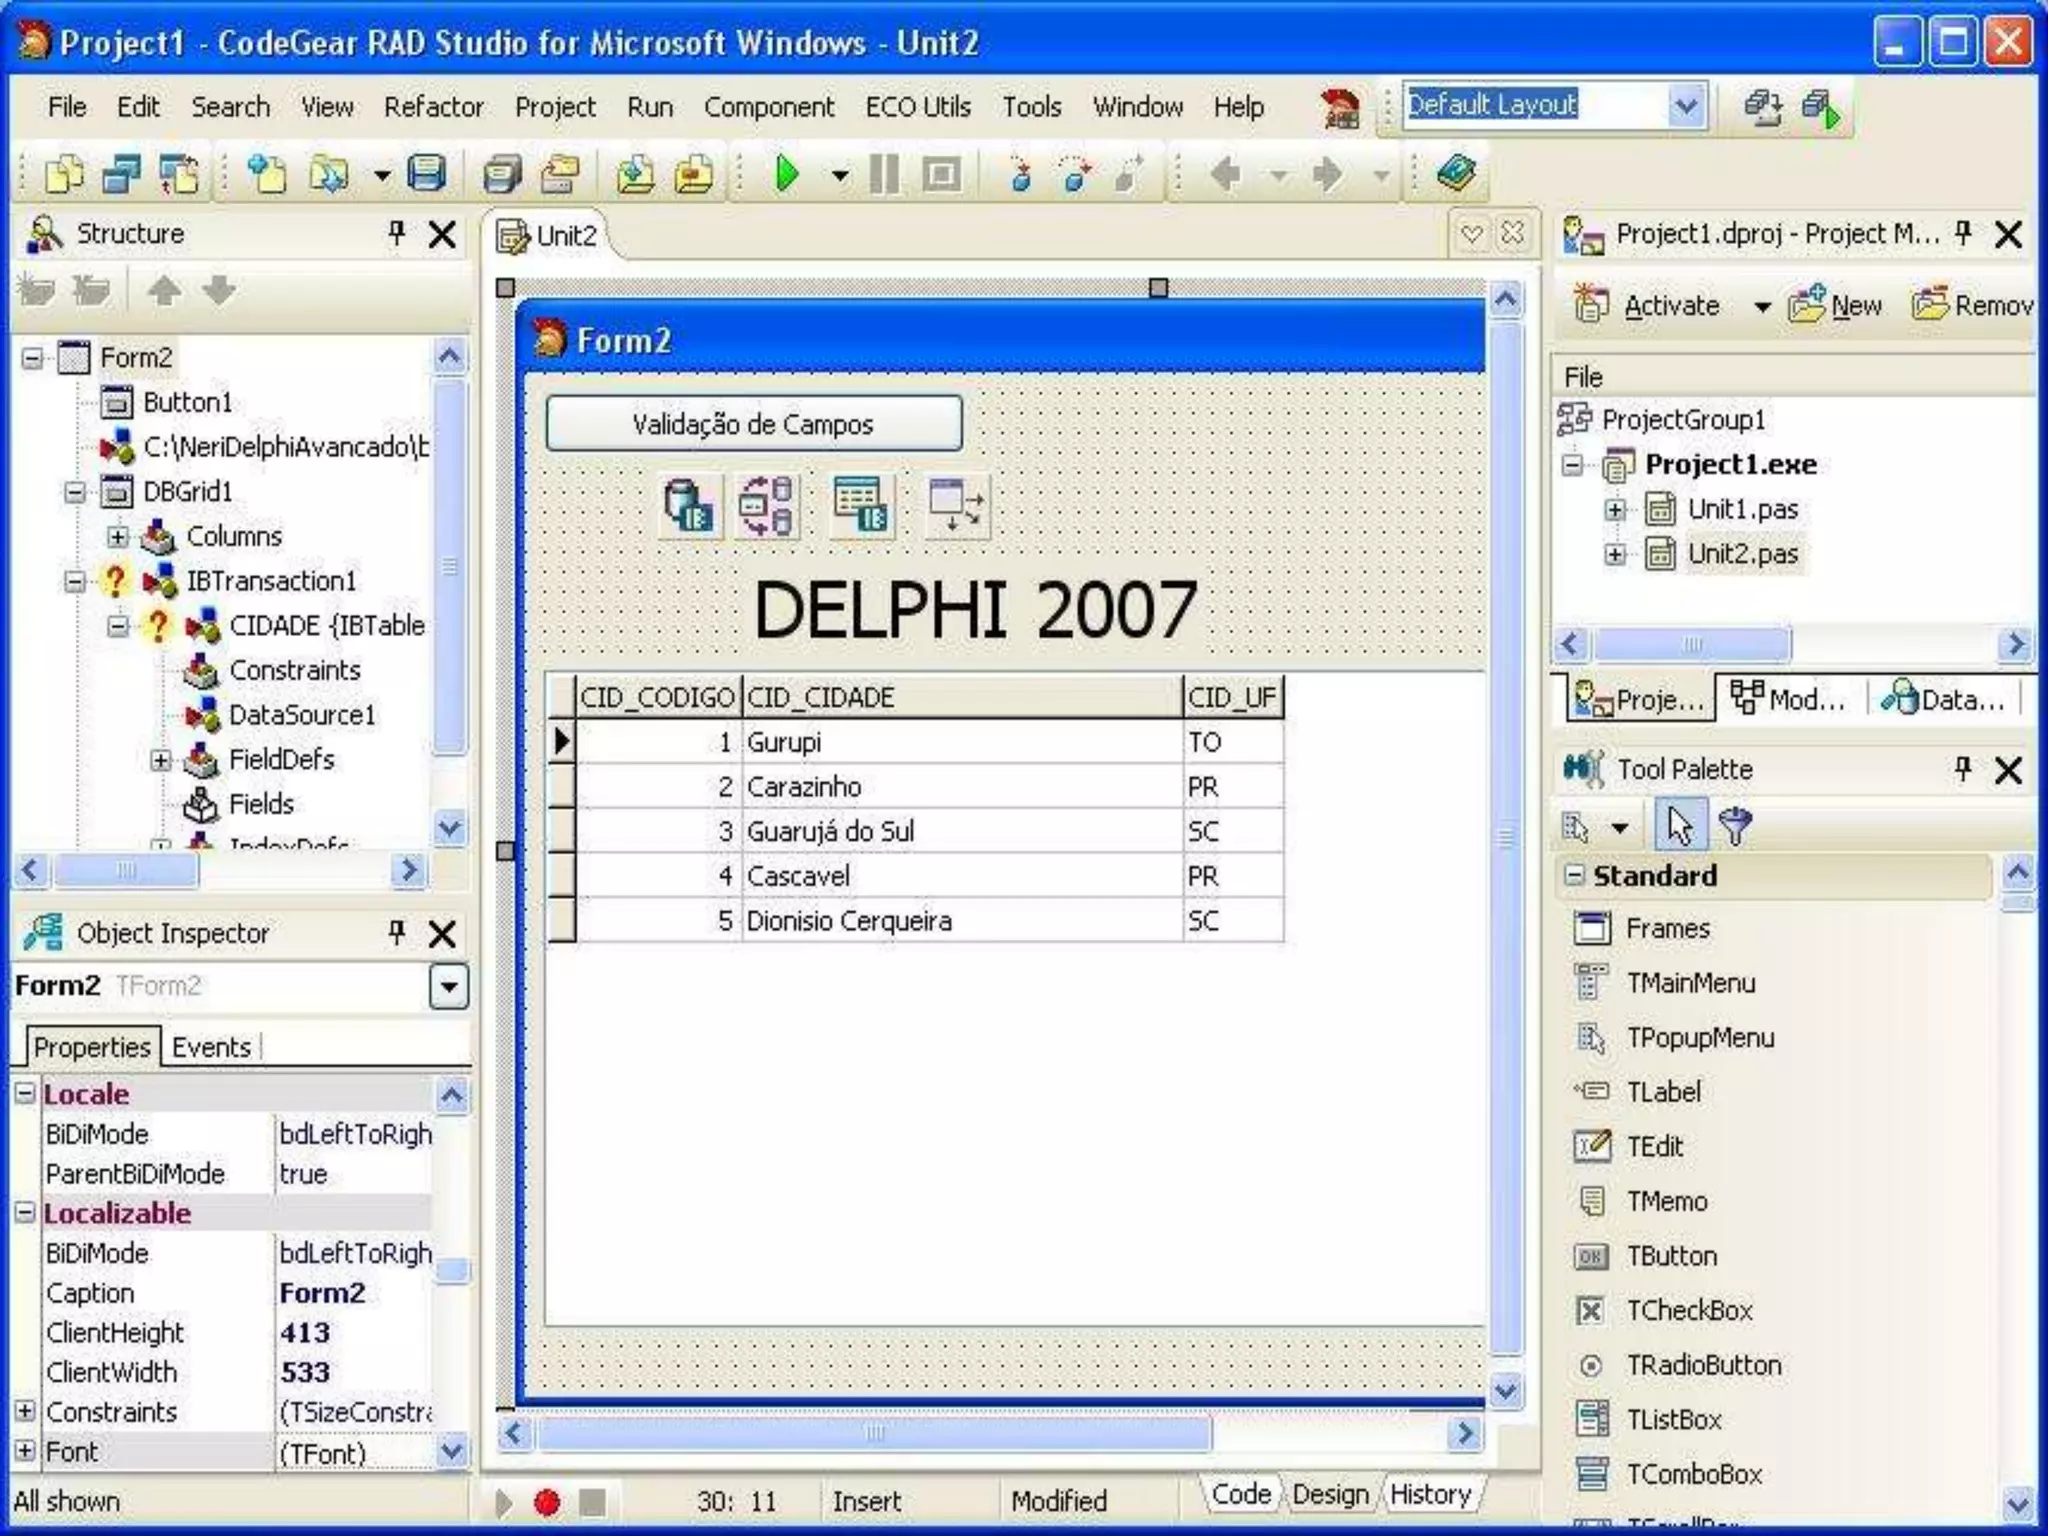Open the Default Layout dropdown

click(x=1685, y=106)
